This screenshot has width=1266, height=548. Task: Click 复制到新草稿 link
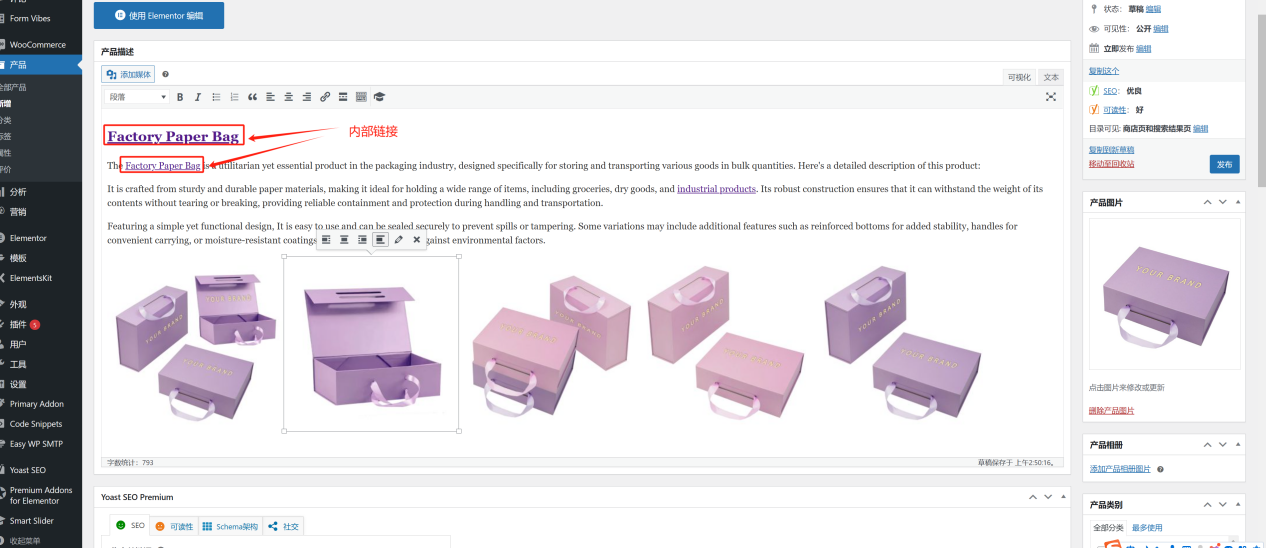tap(1111, 149)
